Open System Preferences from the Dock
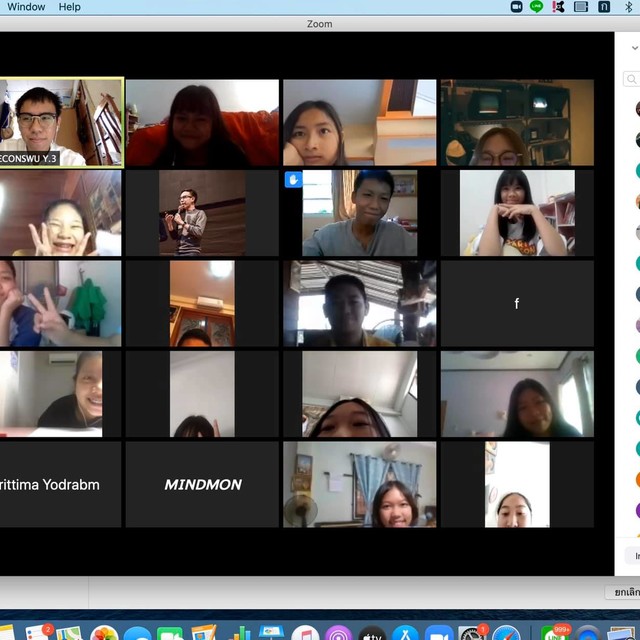The image size is (640, 640). click(x=472, y=633)
